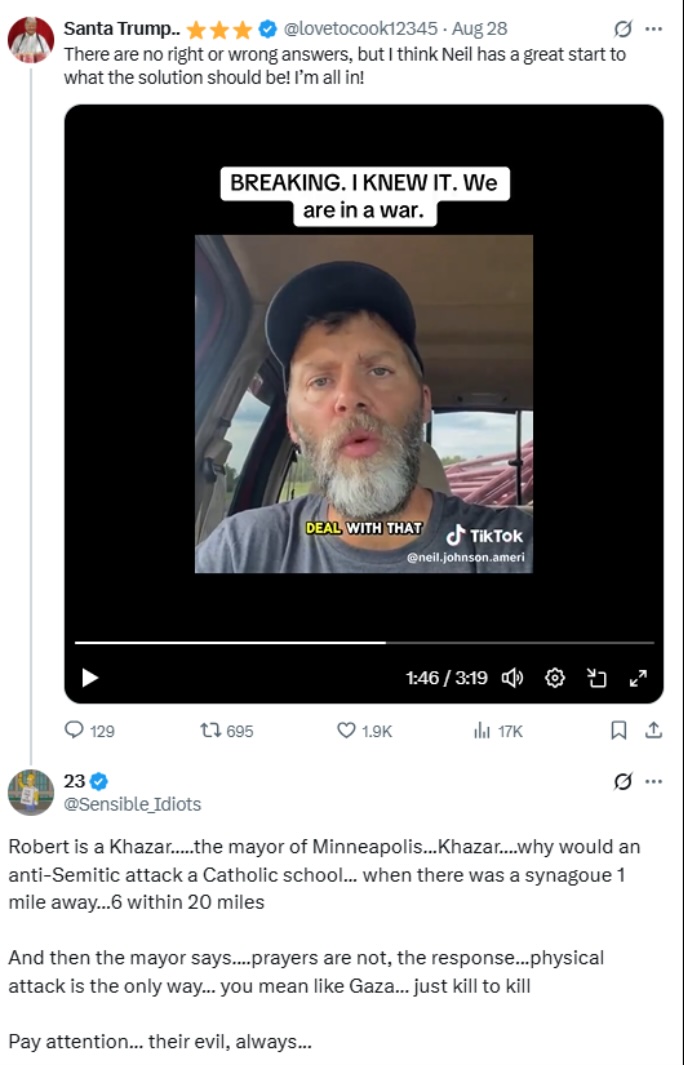
Task: Like the post with 1.9K likes
Action: 347,731
